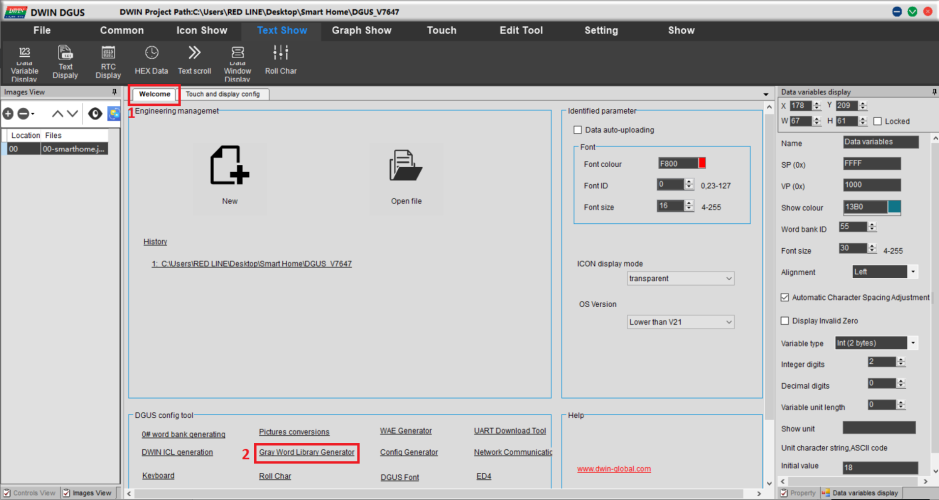Toggle the eye preview icon in Images View
Image resolution: width=939 pixels, height=500 pixels.
(x=95, y=114)
